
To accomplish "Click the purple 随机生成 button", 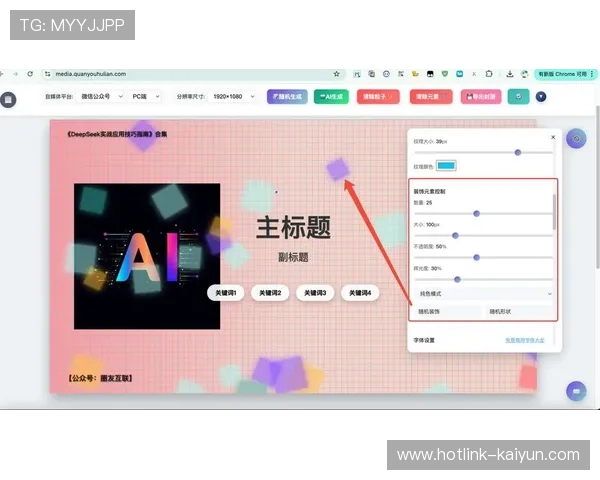I will 287,96.
